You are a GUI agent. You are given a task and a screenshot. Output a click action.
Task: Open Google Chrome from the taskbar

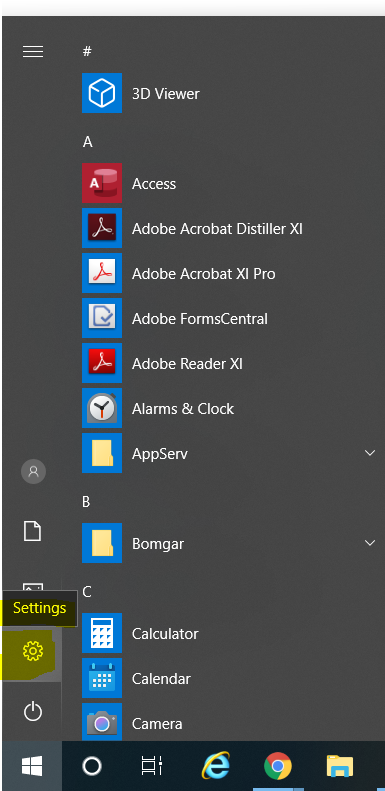(278, 766)
